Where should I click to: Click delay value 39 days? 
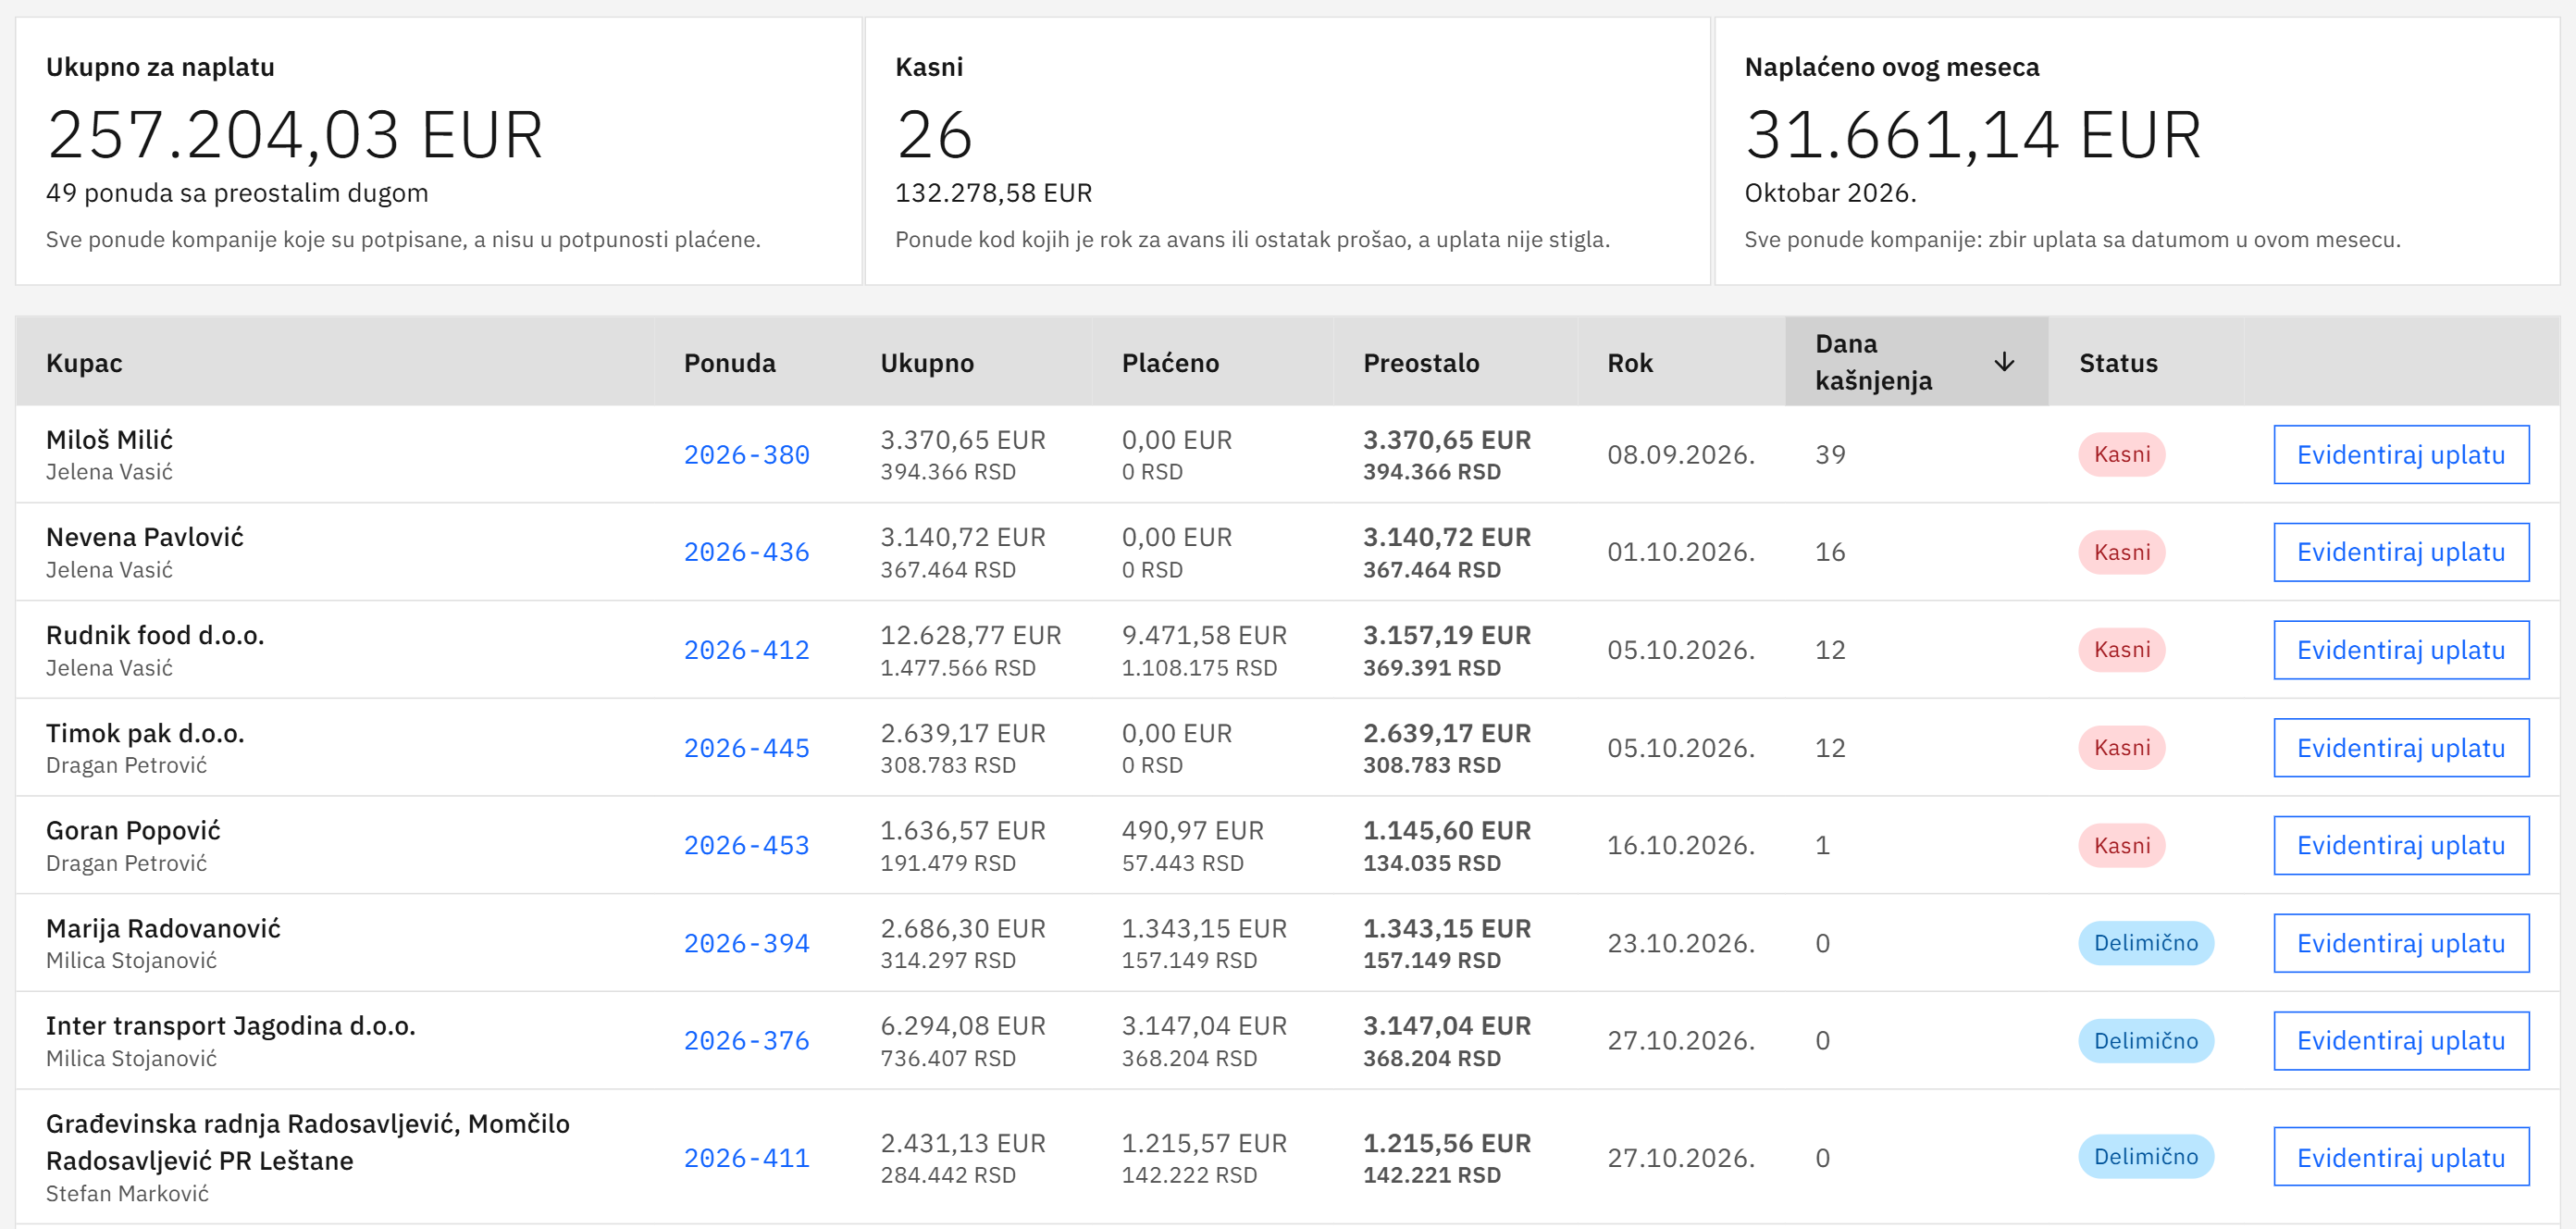[1830, 455]
